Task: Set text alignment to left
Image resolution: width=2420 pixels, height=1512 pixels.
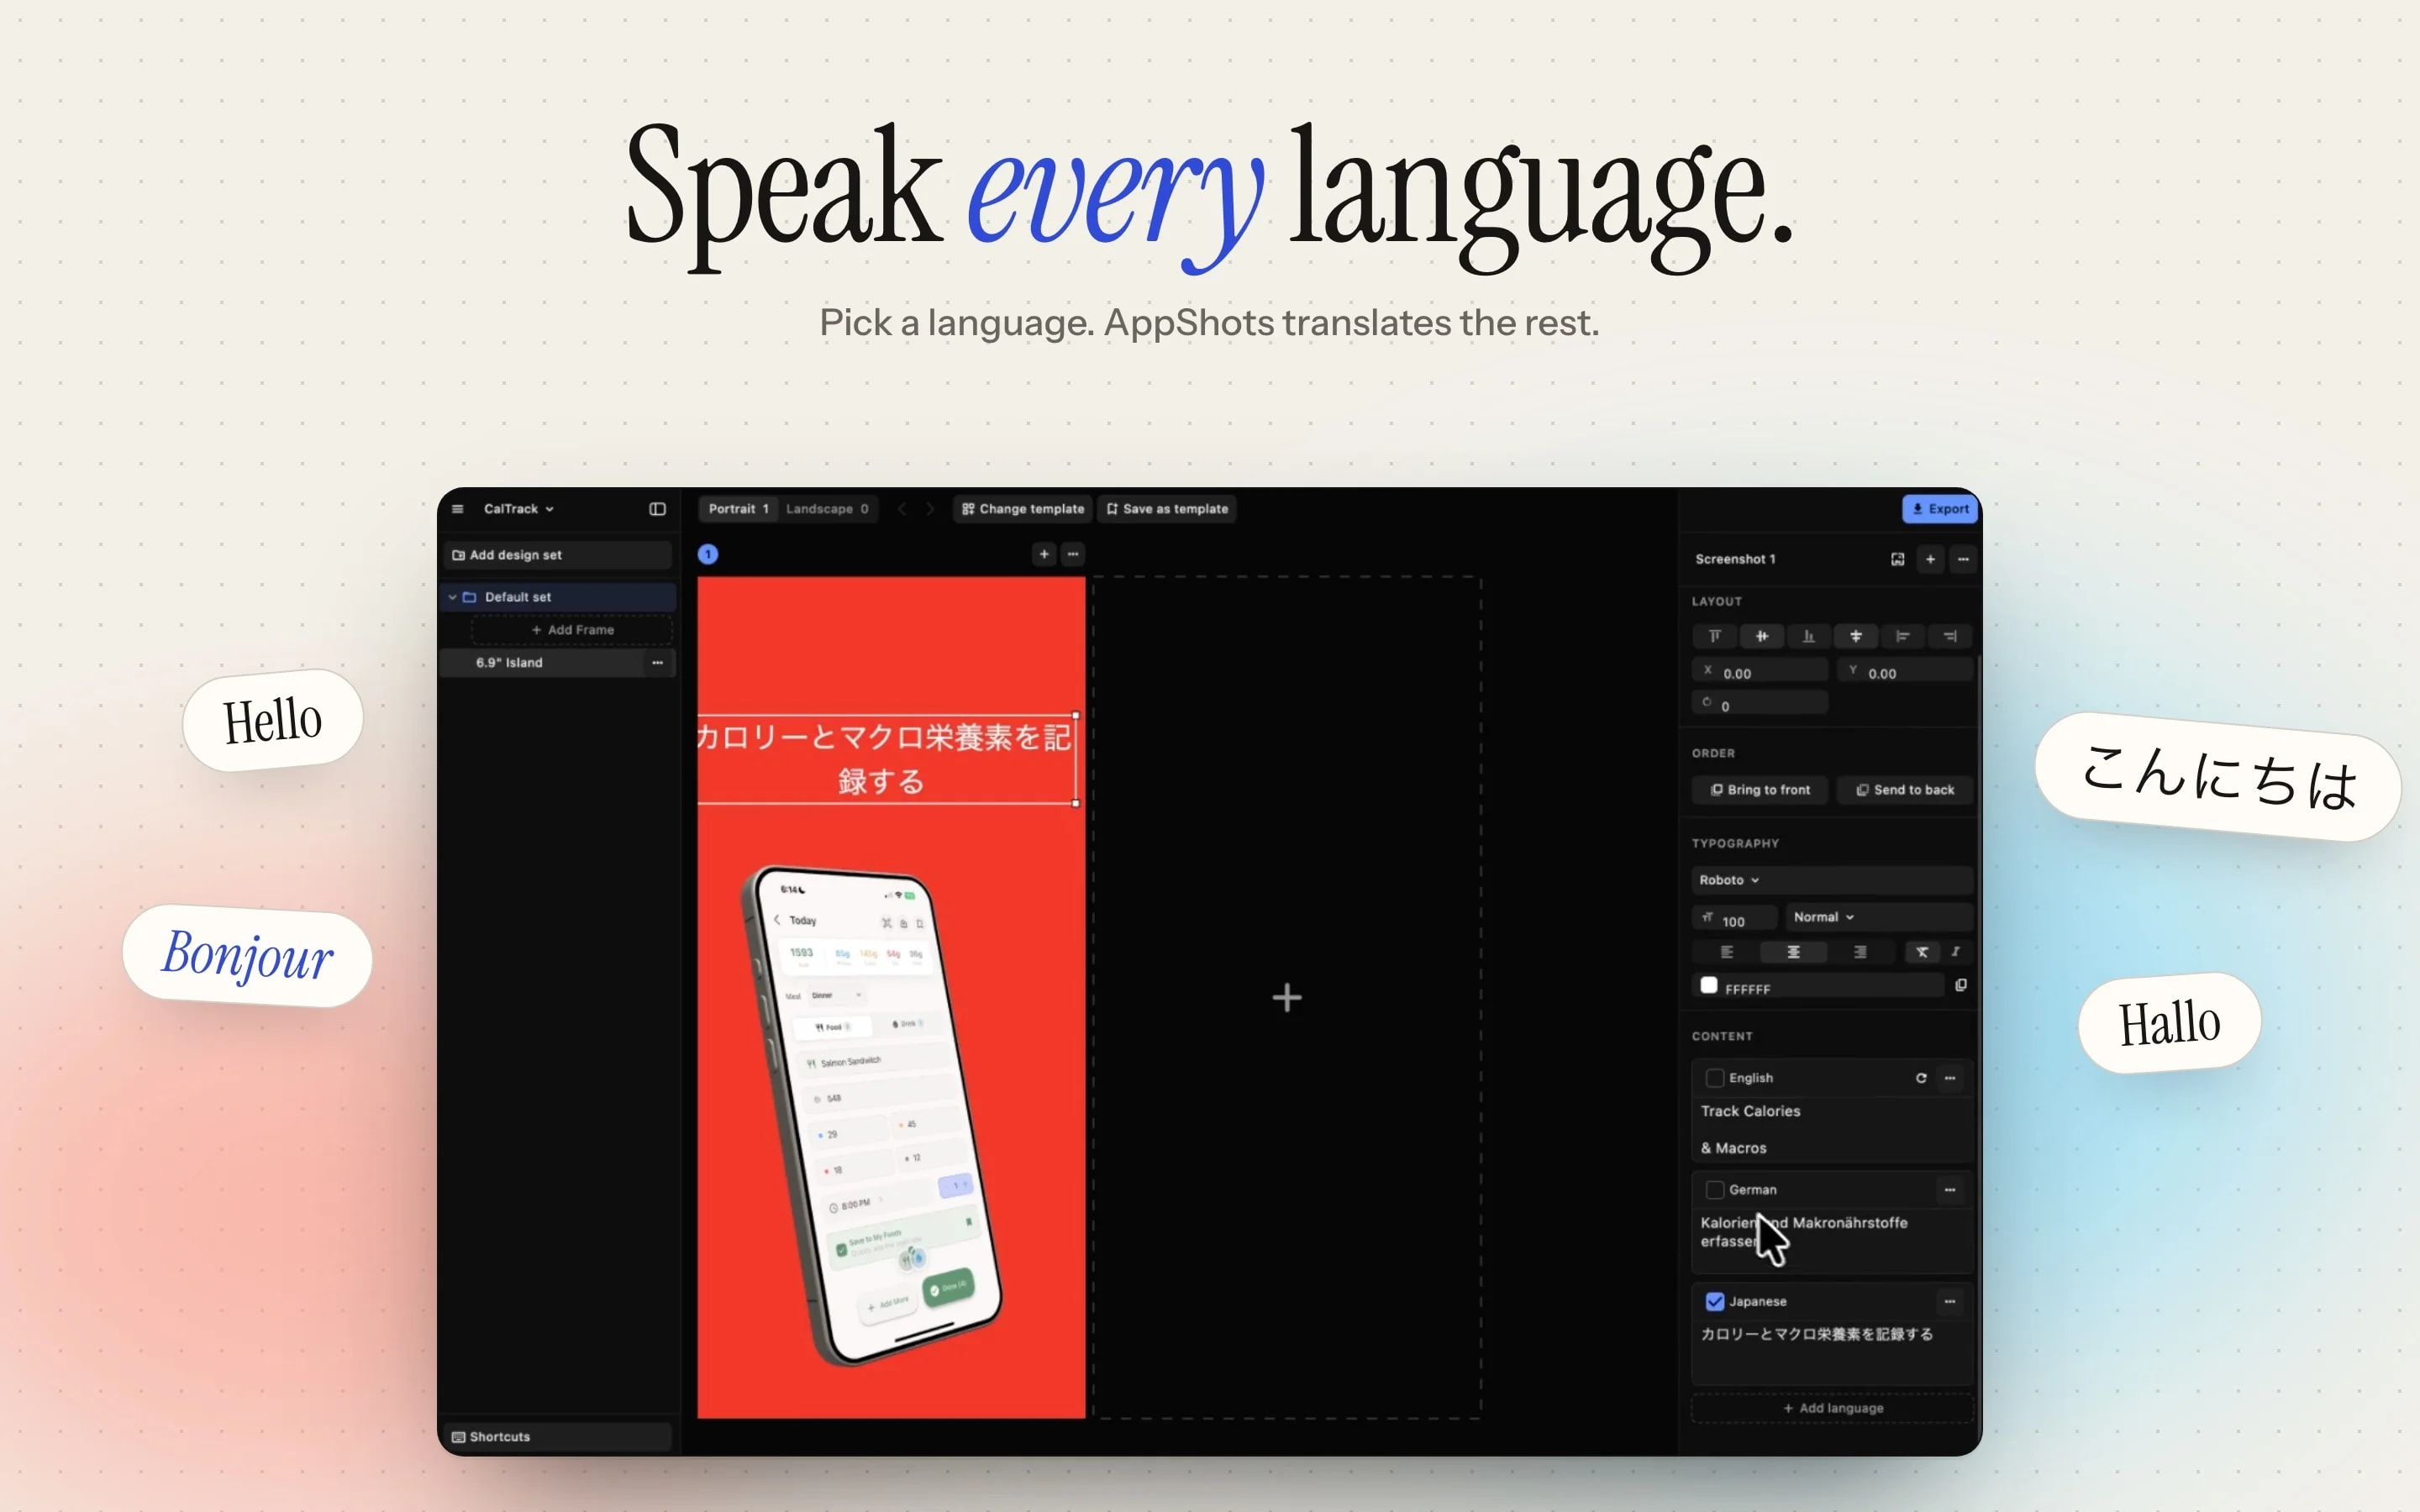Action: [x=1727, y=952]
